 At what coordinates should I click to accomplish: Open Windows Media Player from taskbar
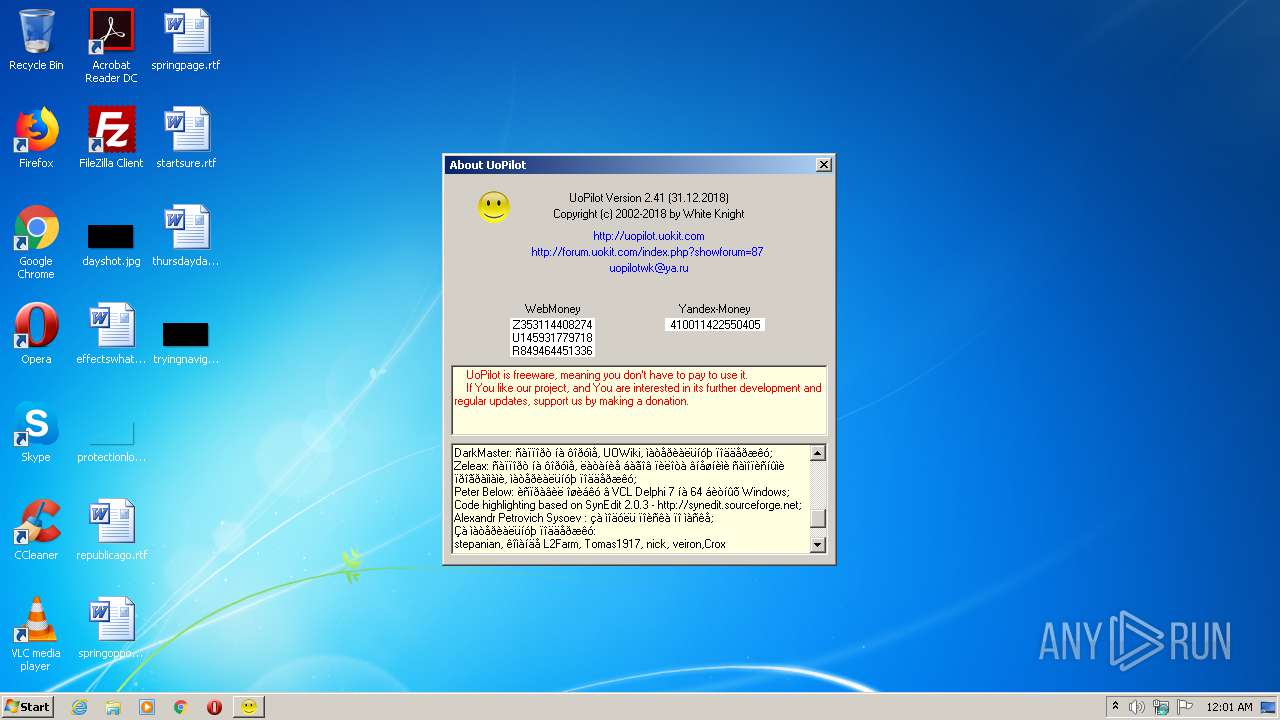point(147,707)
